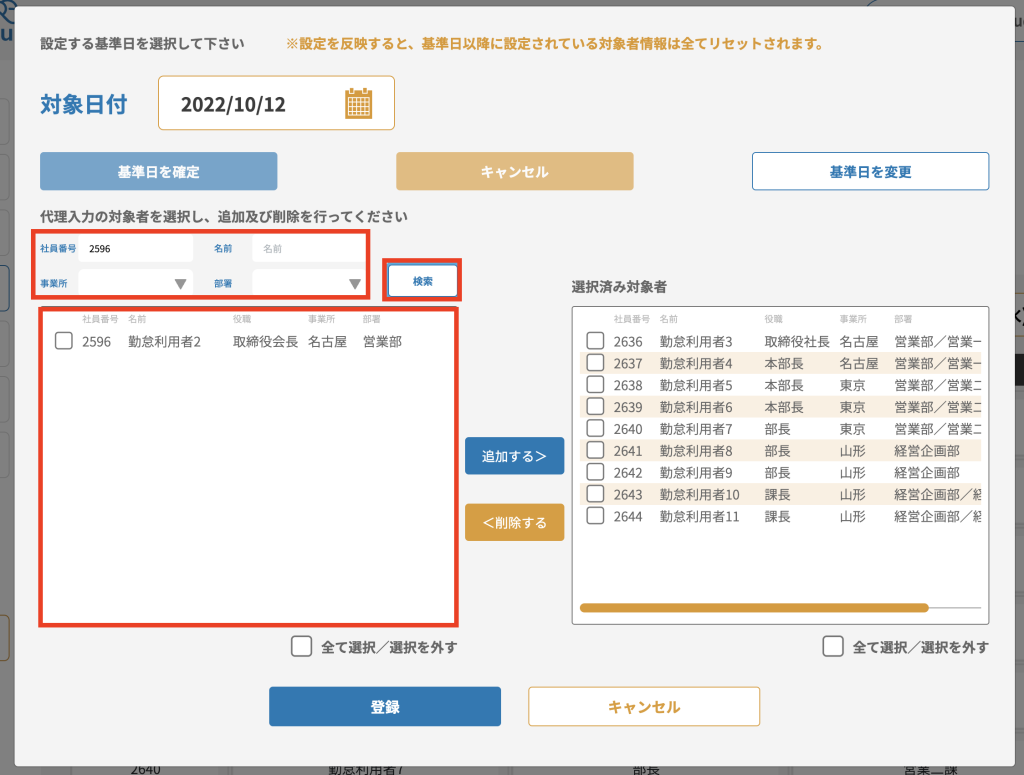Click the 社員番号 input field
The height and width of the screenshot is (775, 1024).
pos(134,248)
